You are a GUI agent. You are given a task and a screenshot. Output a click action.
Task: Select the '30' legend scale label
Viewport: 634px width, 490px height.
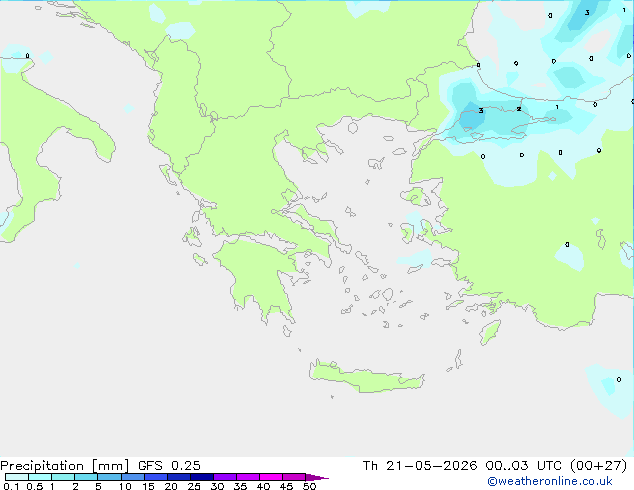coord(217,486)
